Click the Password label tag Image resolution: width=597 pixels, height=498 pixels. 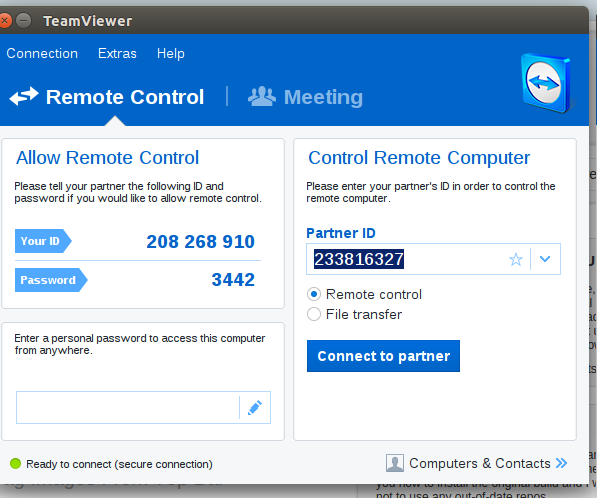pos(51,280)
